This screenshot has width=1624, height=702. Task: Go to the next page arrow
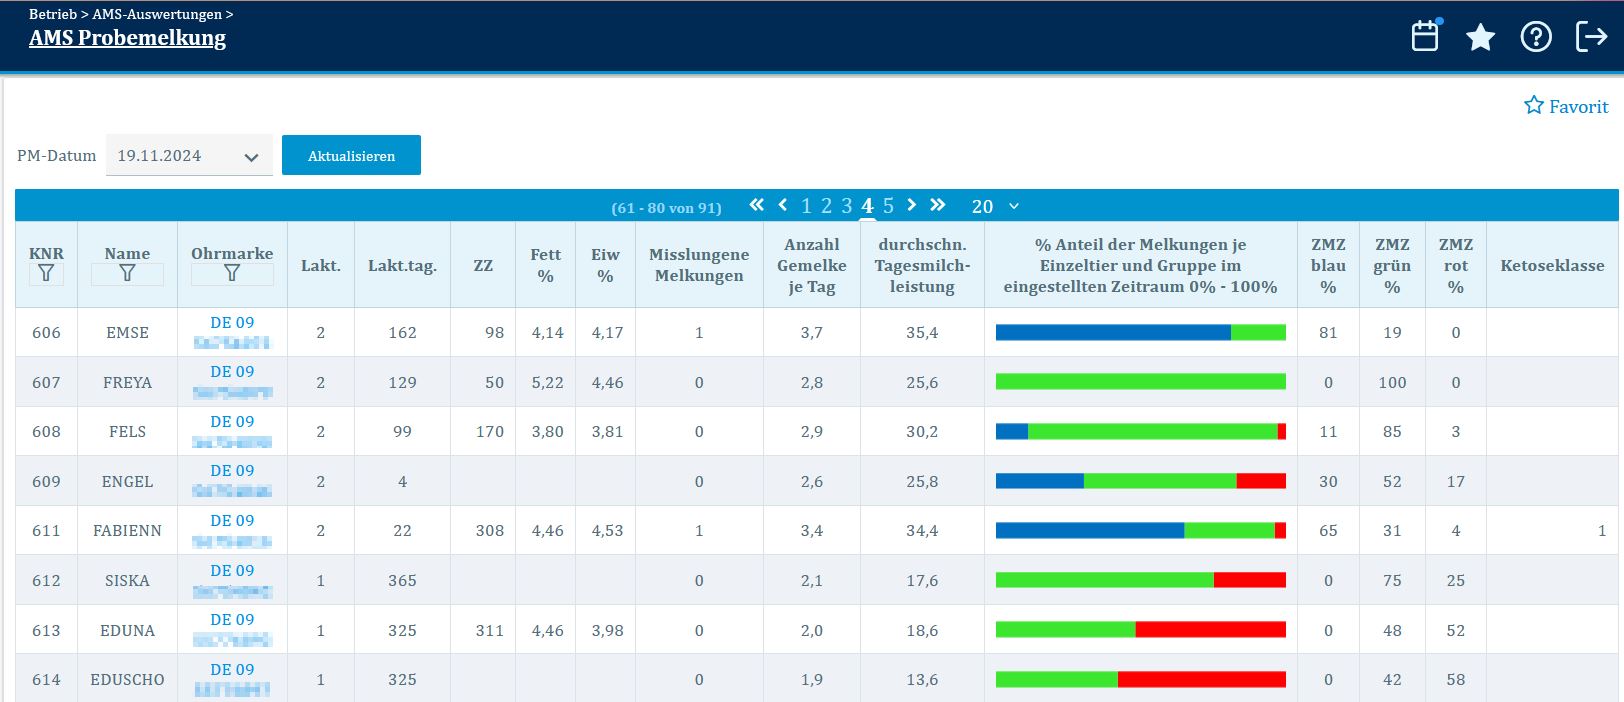click(911, 205)
